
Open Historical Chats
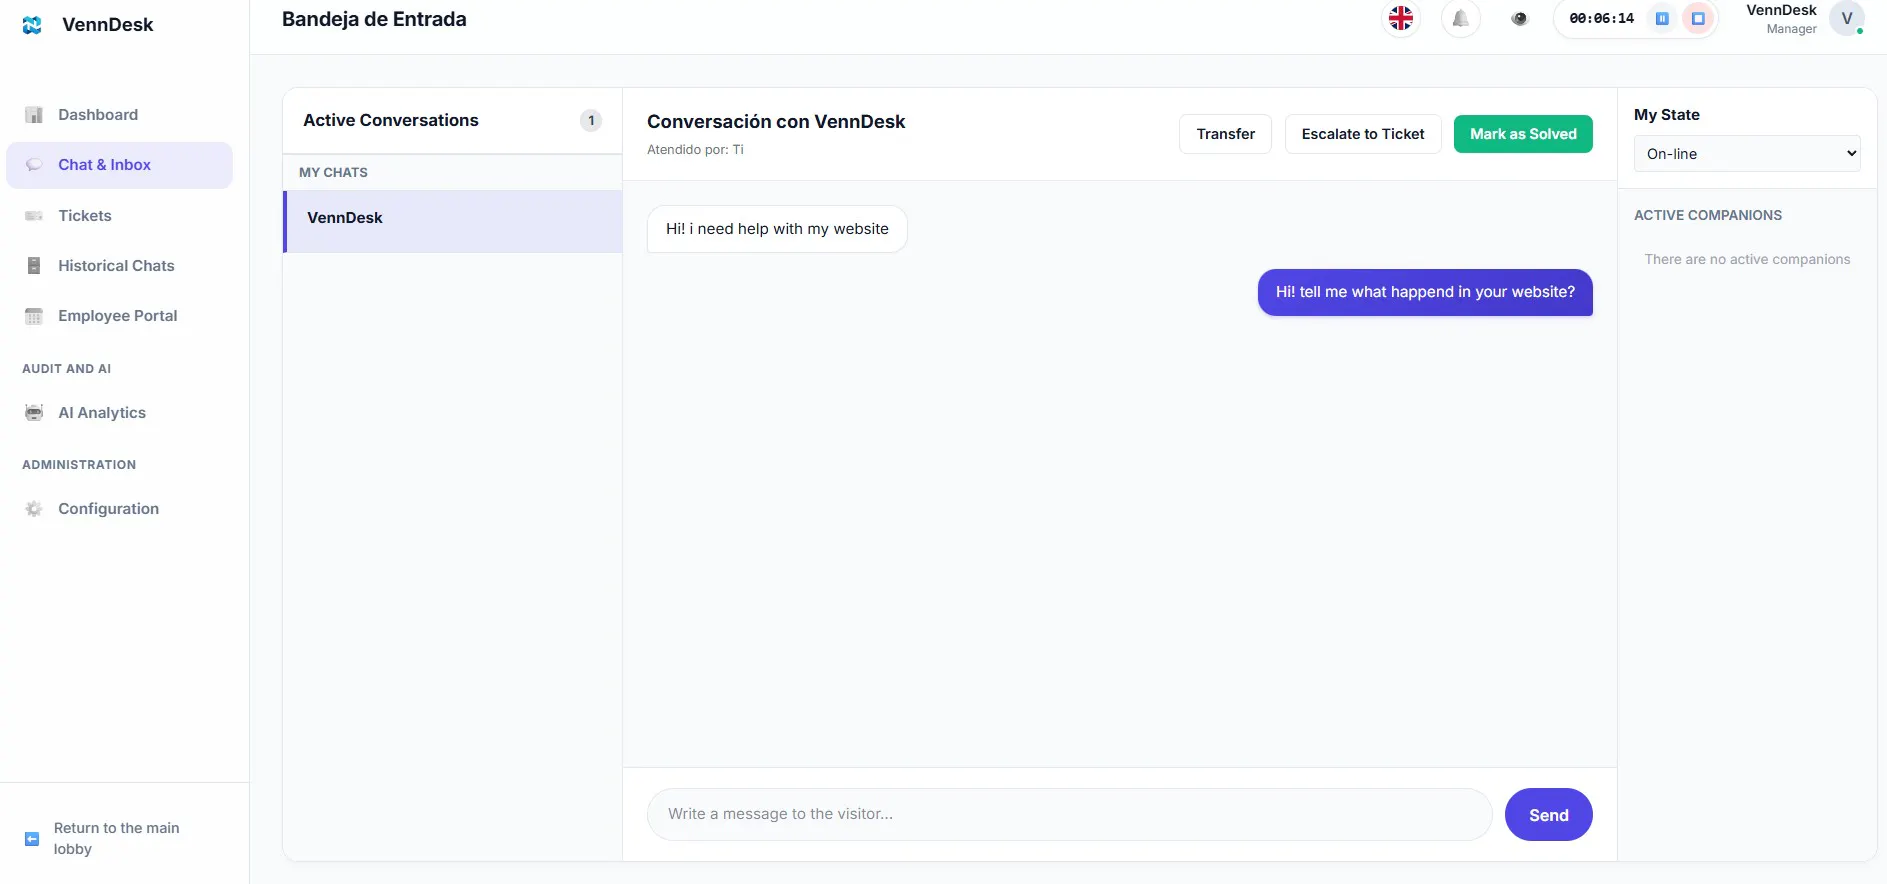[x=119, y=266]
